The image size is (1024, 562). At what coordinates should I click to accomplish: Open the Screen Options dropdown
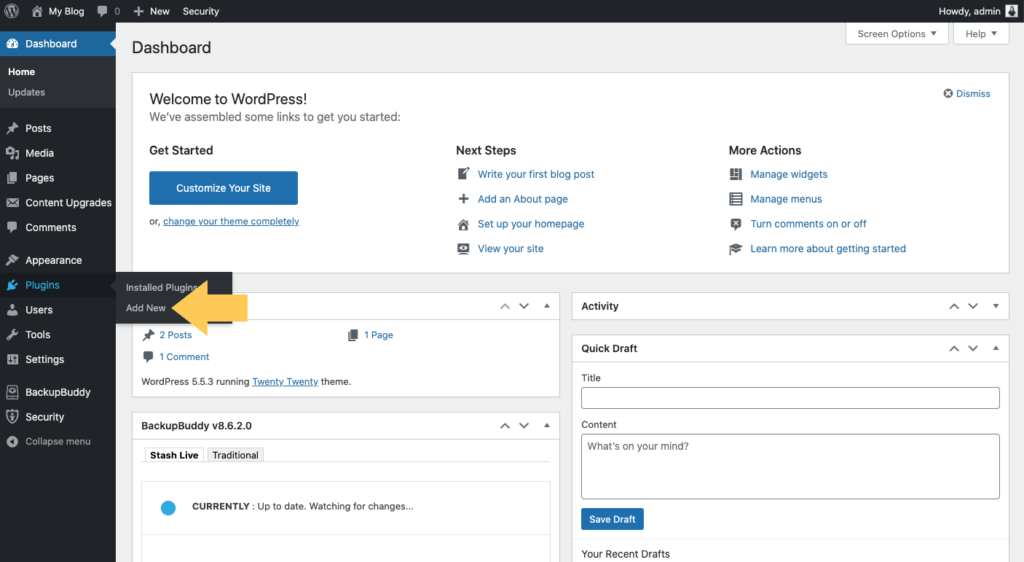897,34
